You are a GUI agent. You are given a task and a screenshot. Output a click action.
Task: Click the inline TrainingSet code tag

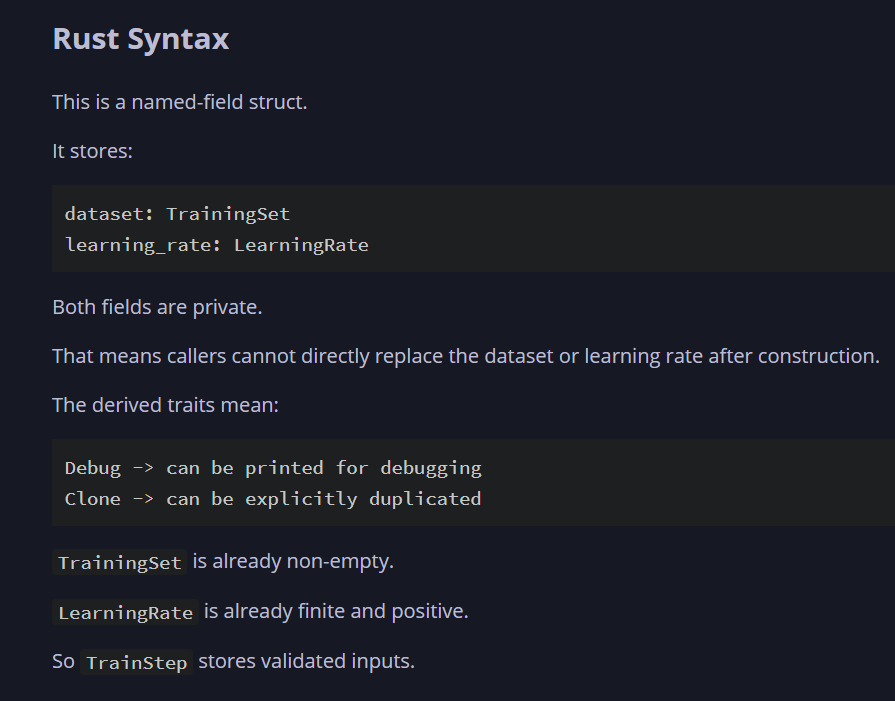[x=120, y=563]
